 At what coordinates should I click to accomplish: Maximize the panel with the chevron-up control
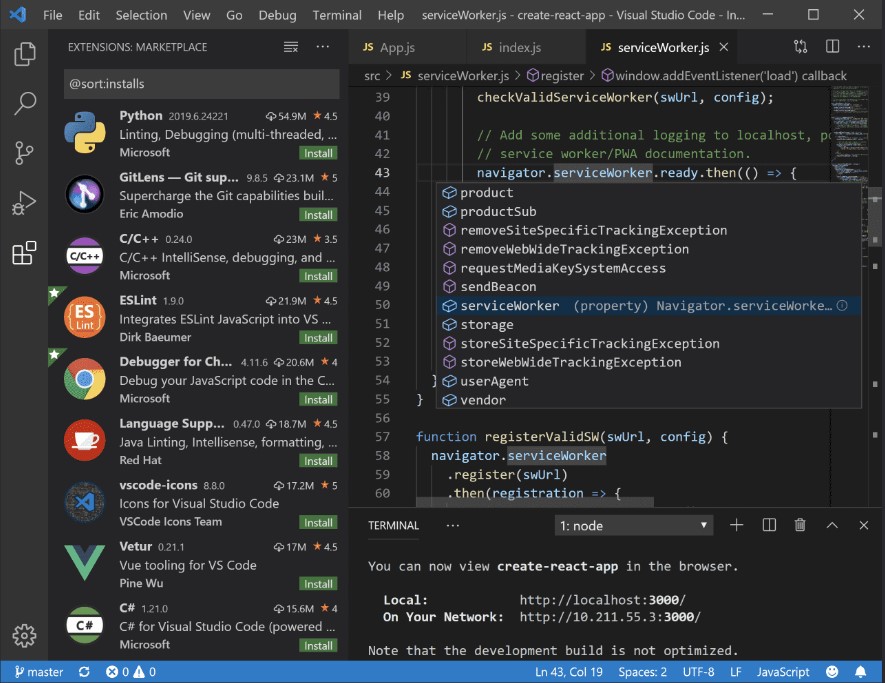pyautogui.click(x=831, y=524)
